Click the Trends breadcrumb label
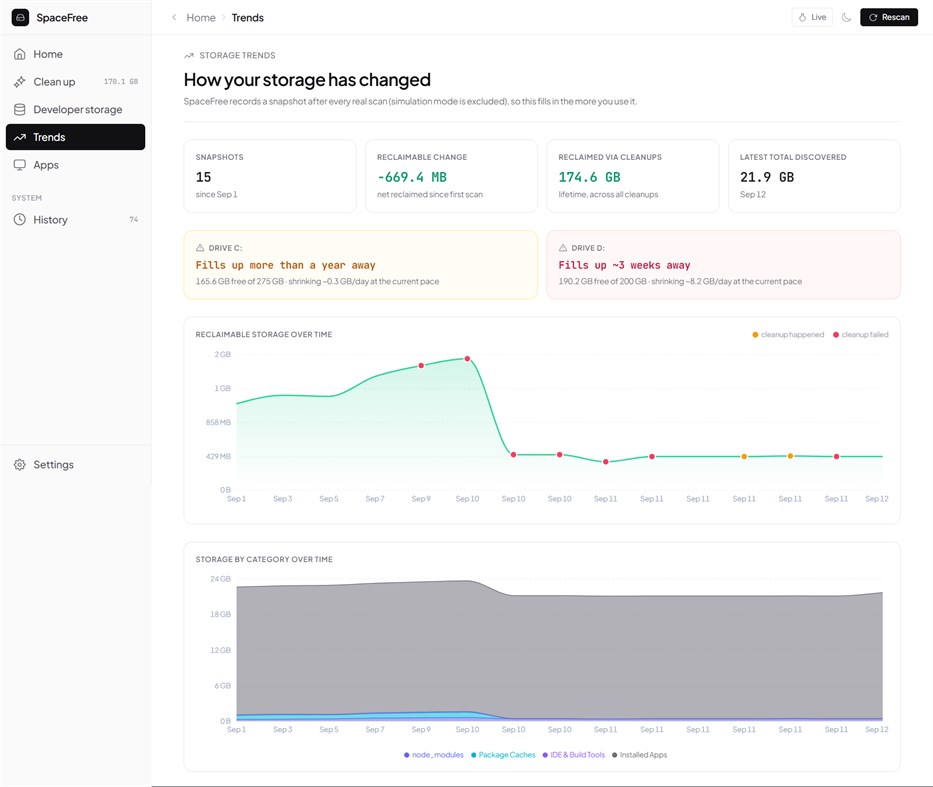Screen dimensions: 933x787 point(248,18)
